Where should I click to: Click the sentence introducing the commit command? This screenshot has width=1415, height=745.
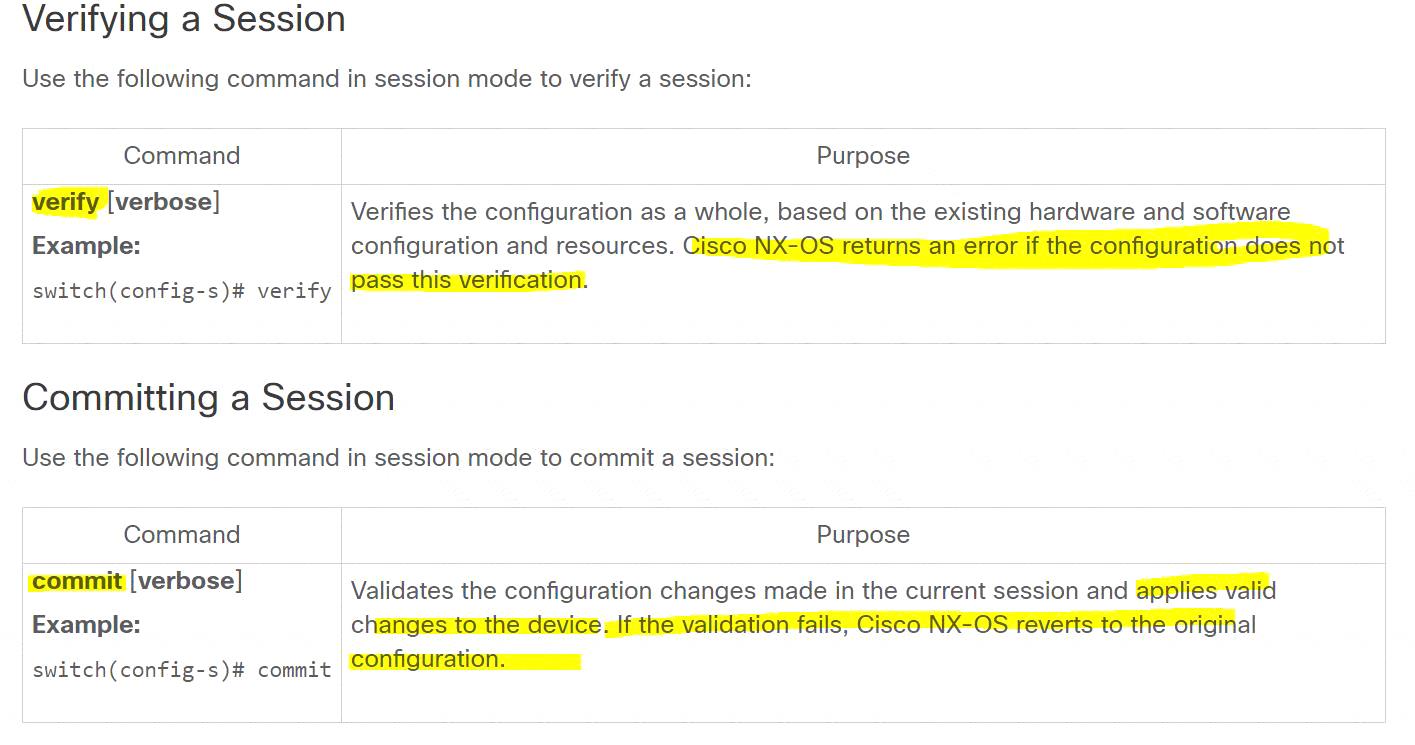coord(398,458)
